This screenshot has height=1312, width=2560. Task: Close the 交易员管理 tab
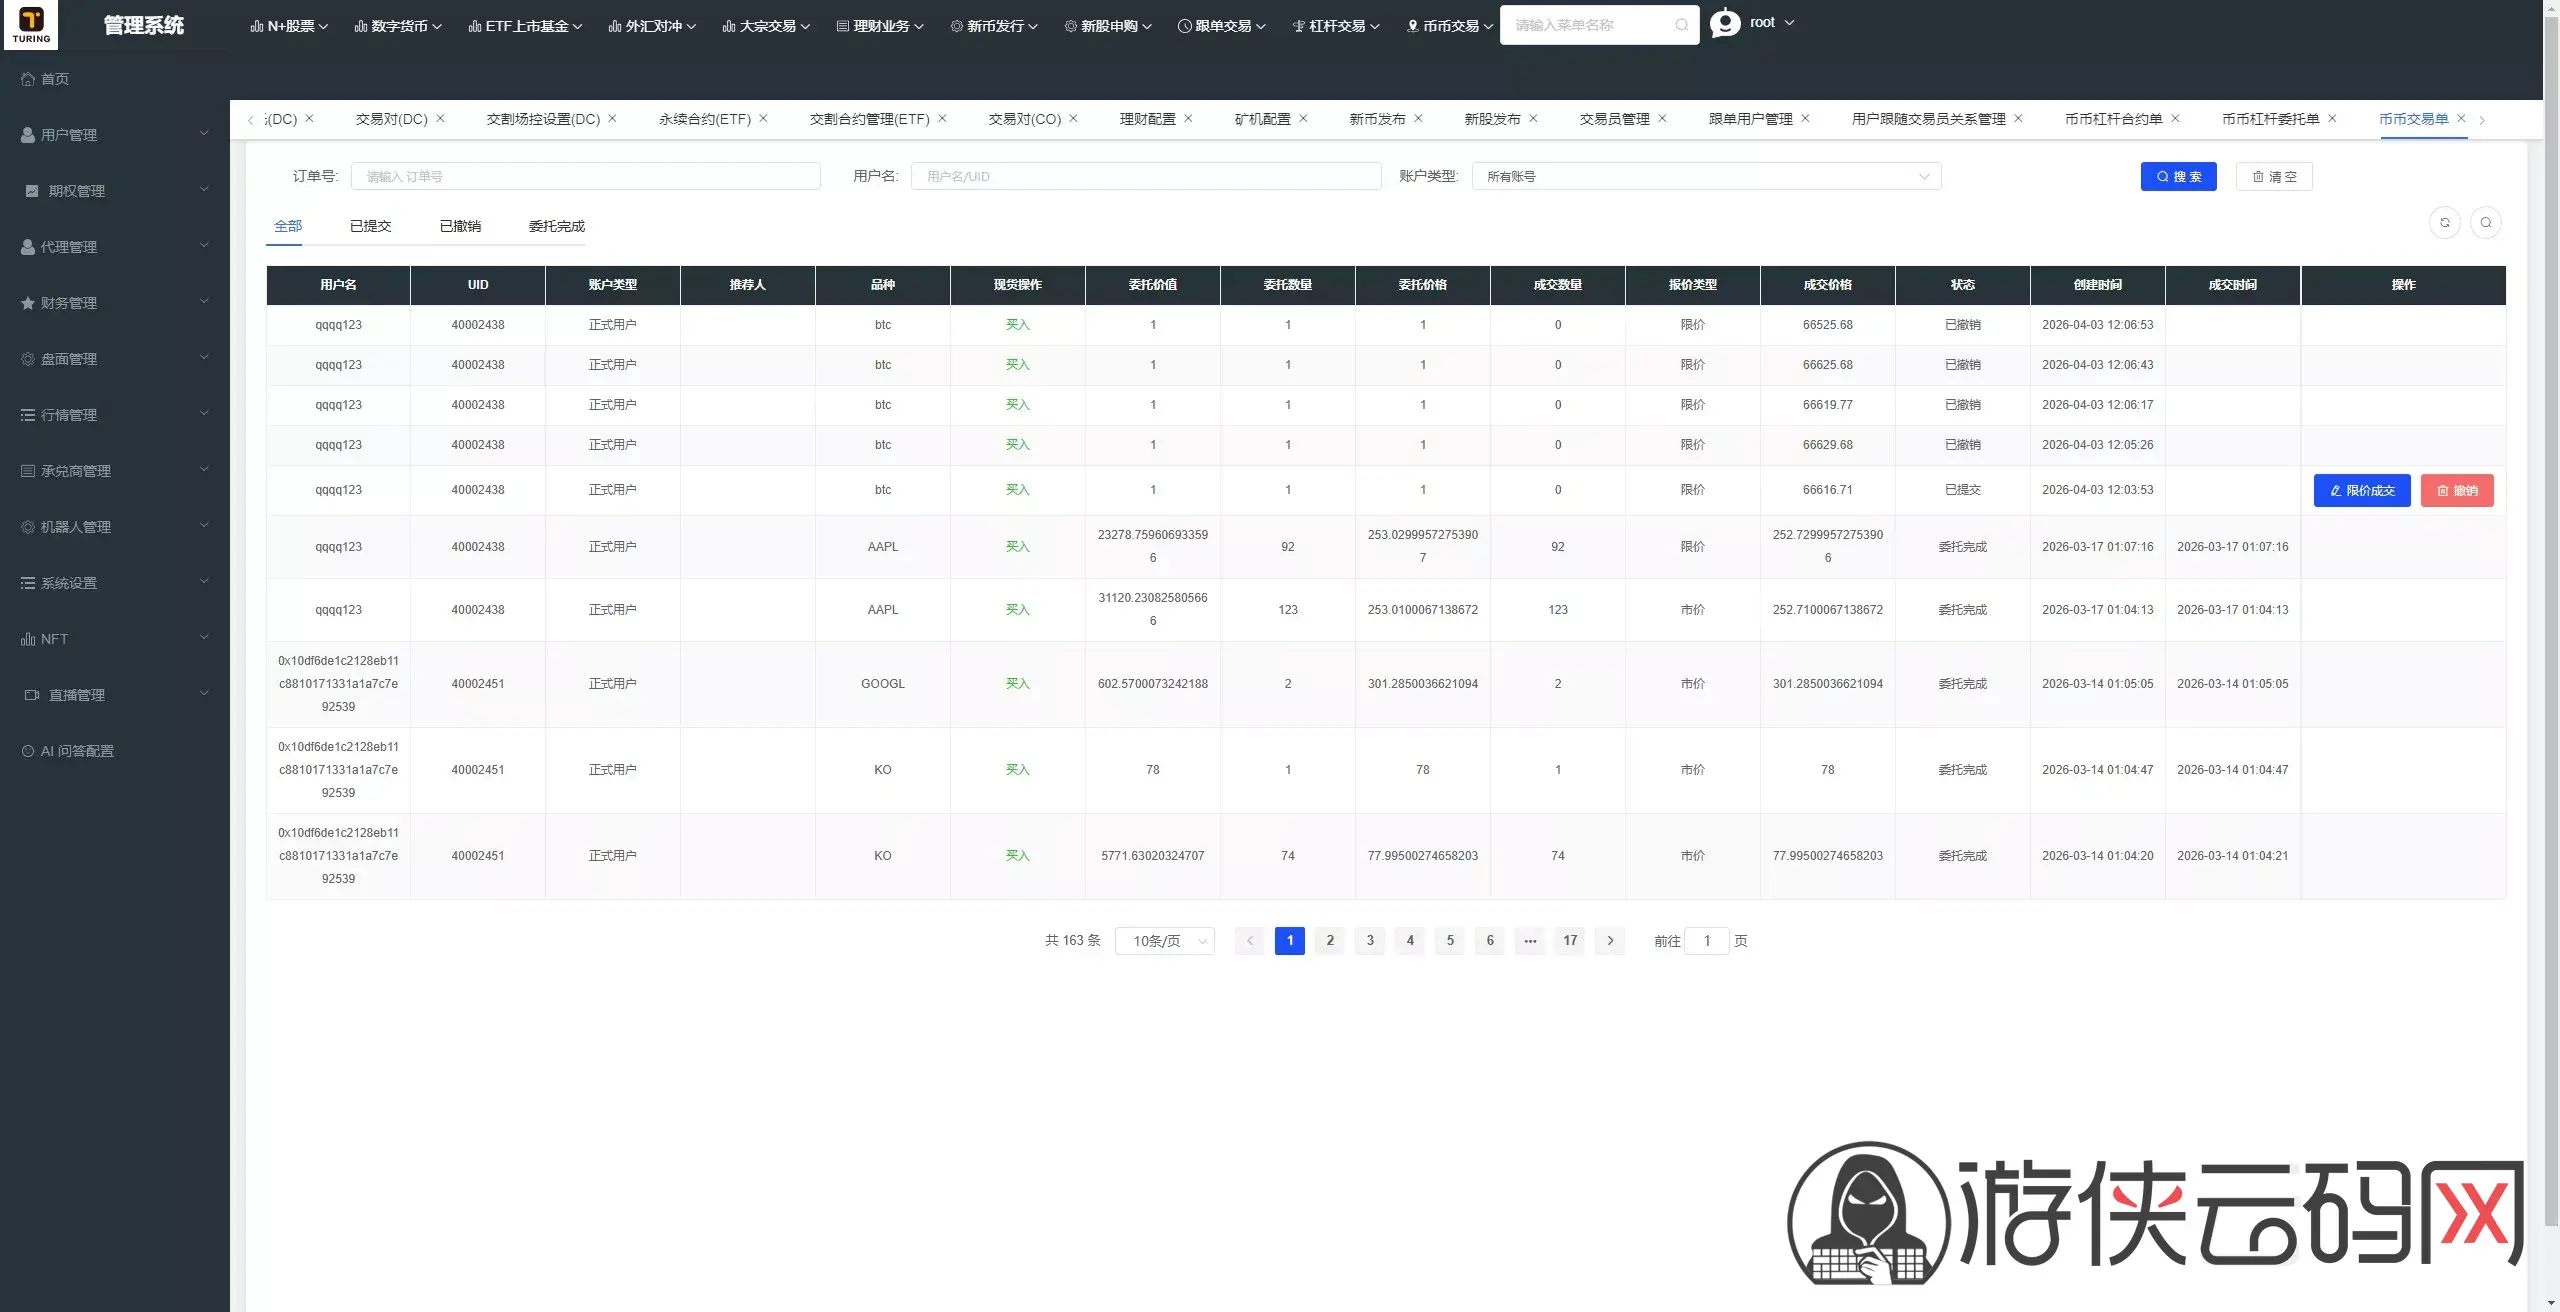1662,118
